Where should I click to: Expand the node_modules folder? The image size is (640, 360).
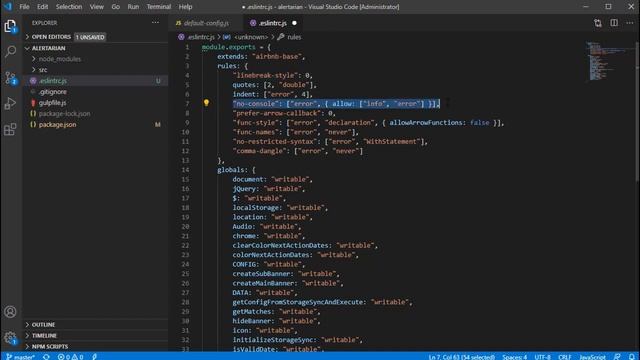click(x=60, y=59)
